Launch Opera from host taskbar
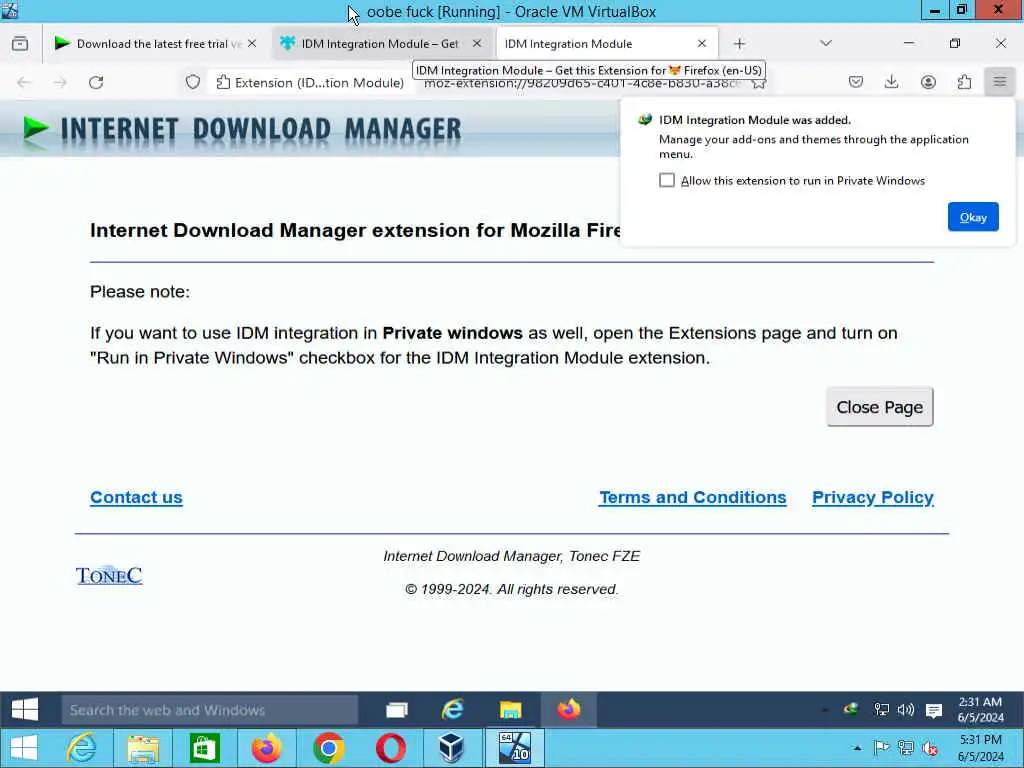The width and height of the screenshot is (1024, 768). pyautogui.click(x=390, y=748)
